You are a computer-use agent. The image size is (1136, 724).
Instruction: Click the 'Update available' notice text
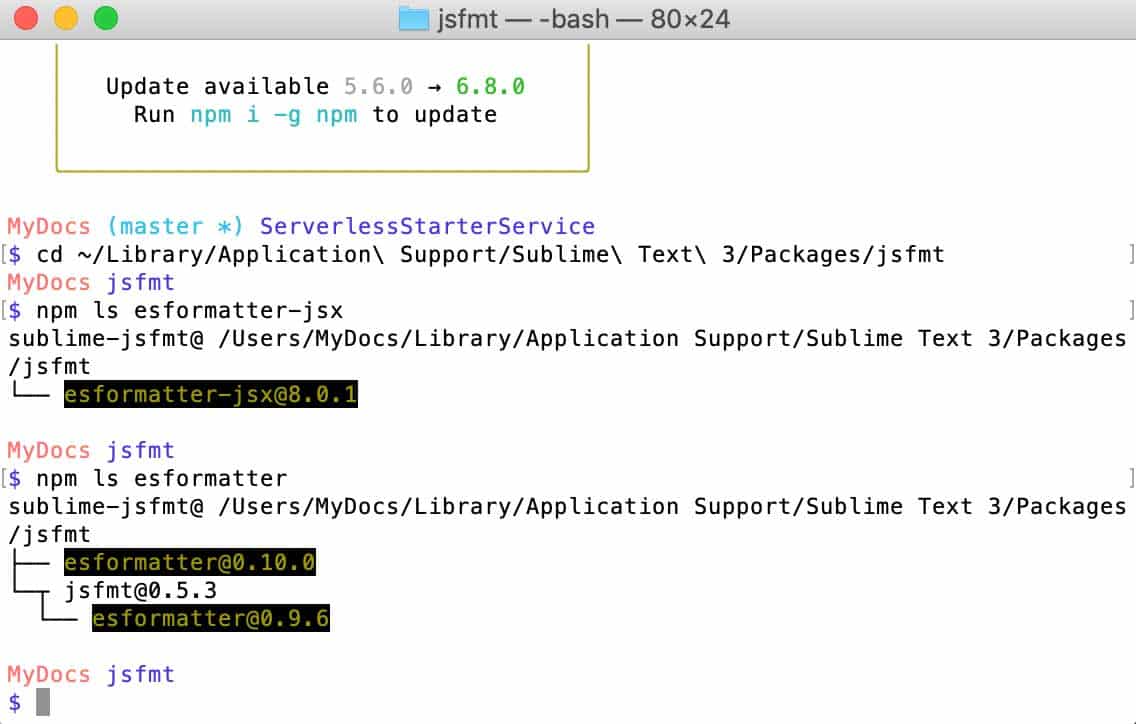click(x=217, y=87)
